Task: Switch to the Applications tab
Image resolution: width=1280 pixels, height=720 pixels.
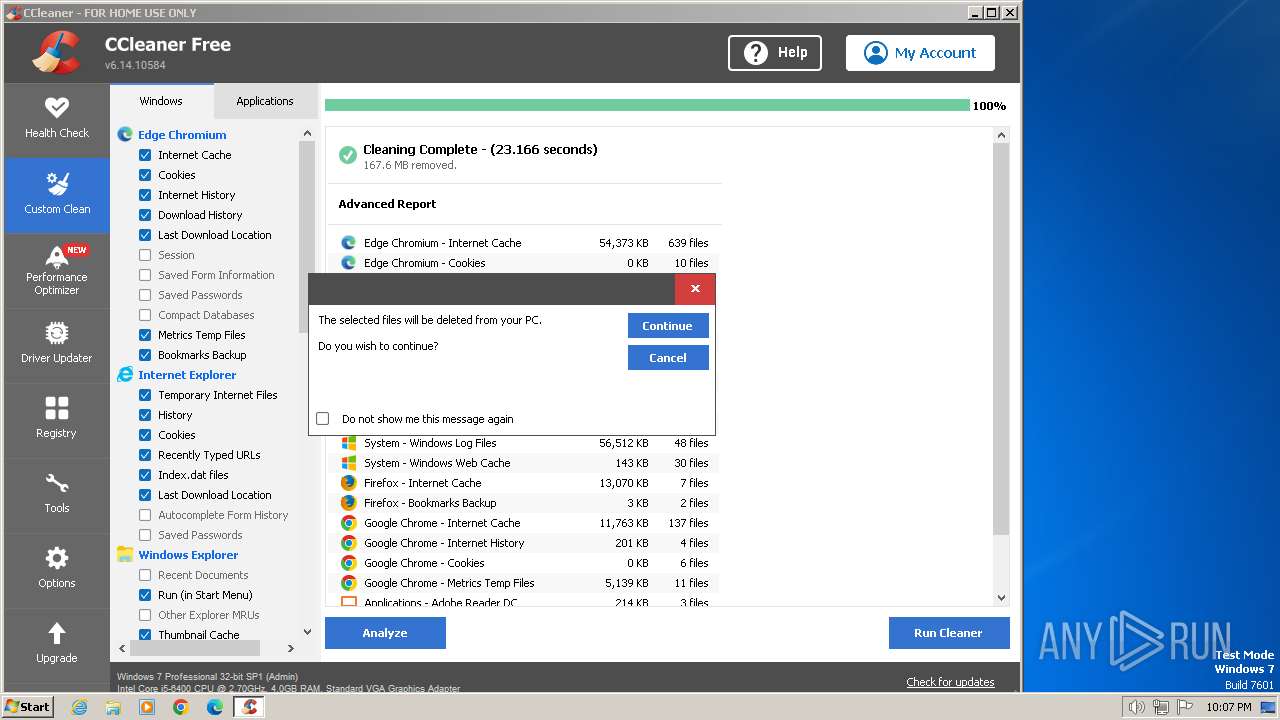Action: [265, 101]
